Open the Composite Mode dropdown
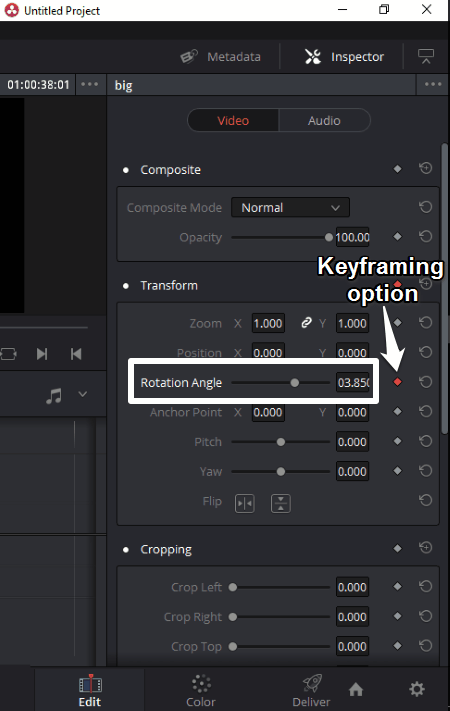This screenshot has height=711, width=450. coord(290,208)
